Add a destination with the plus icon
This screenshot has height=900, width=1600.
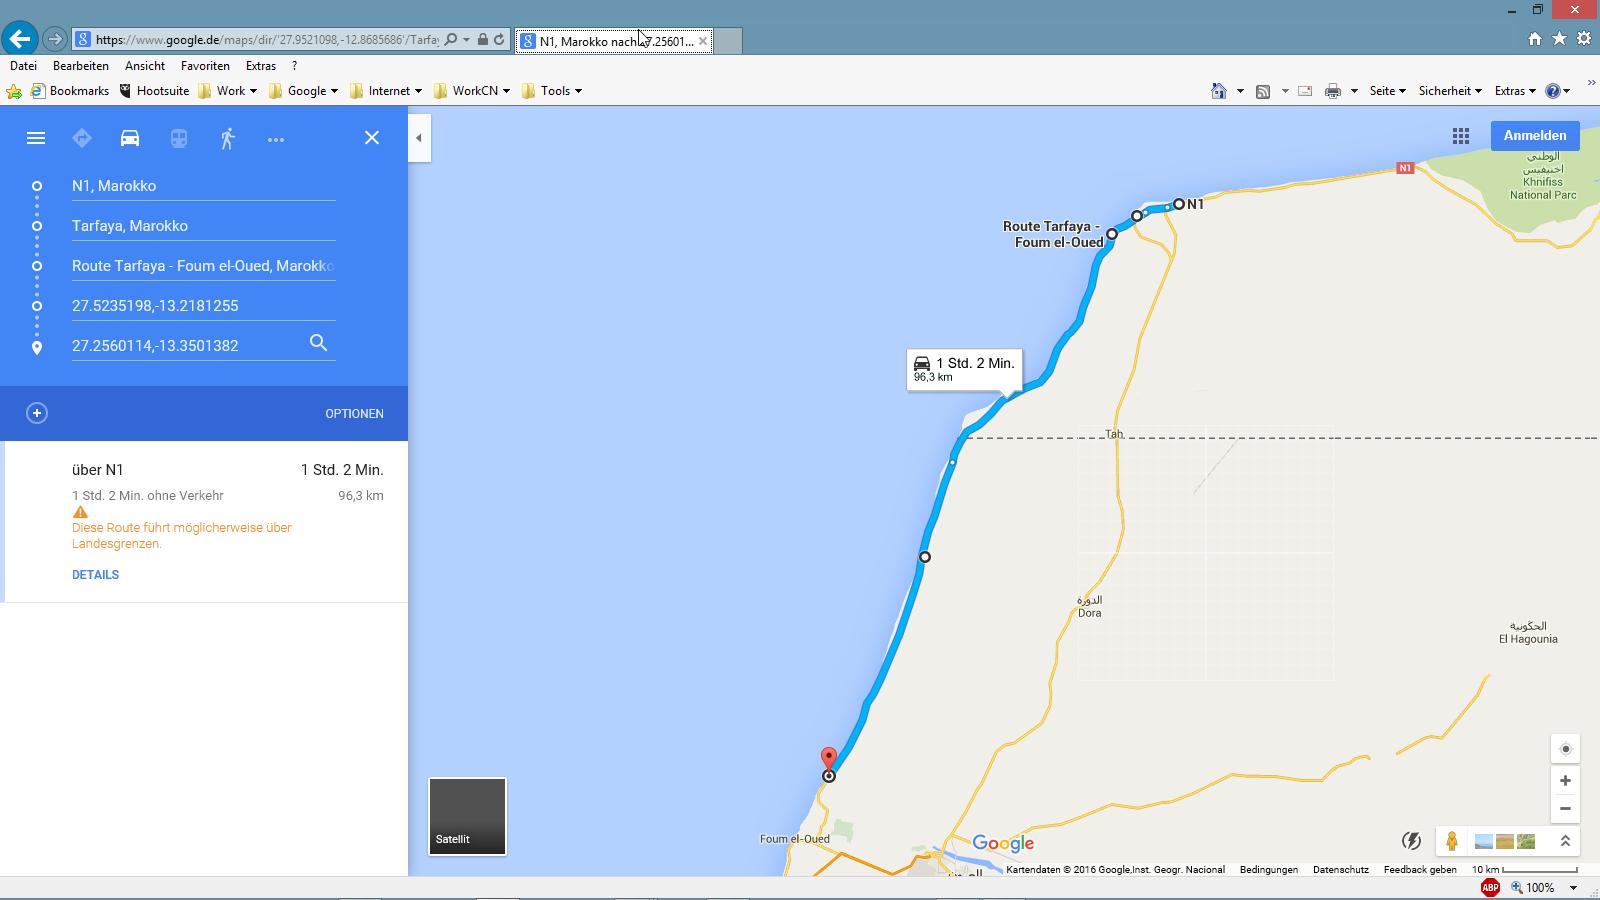[x=37, y=413]
